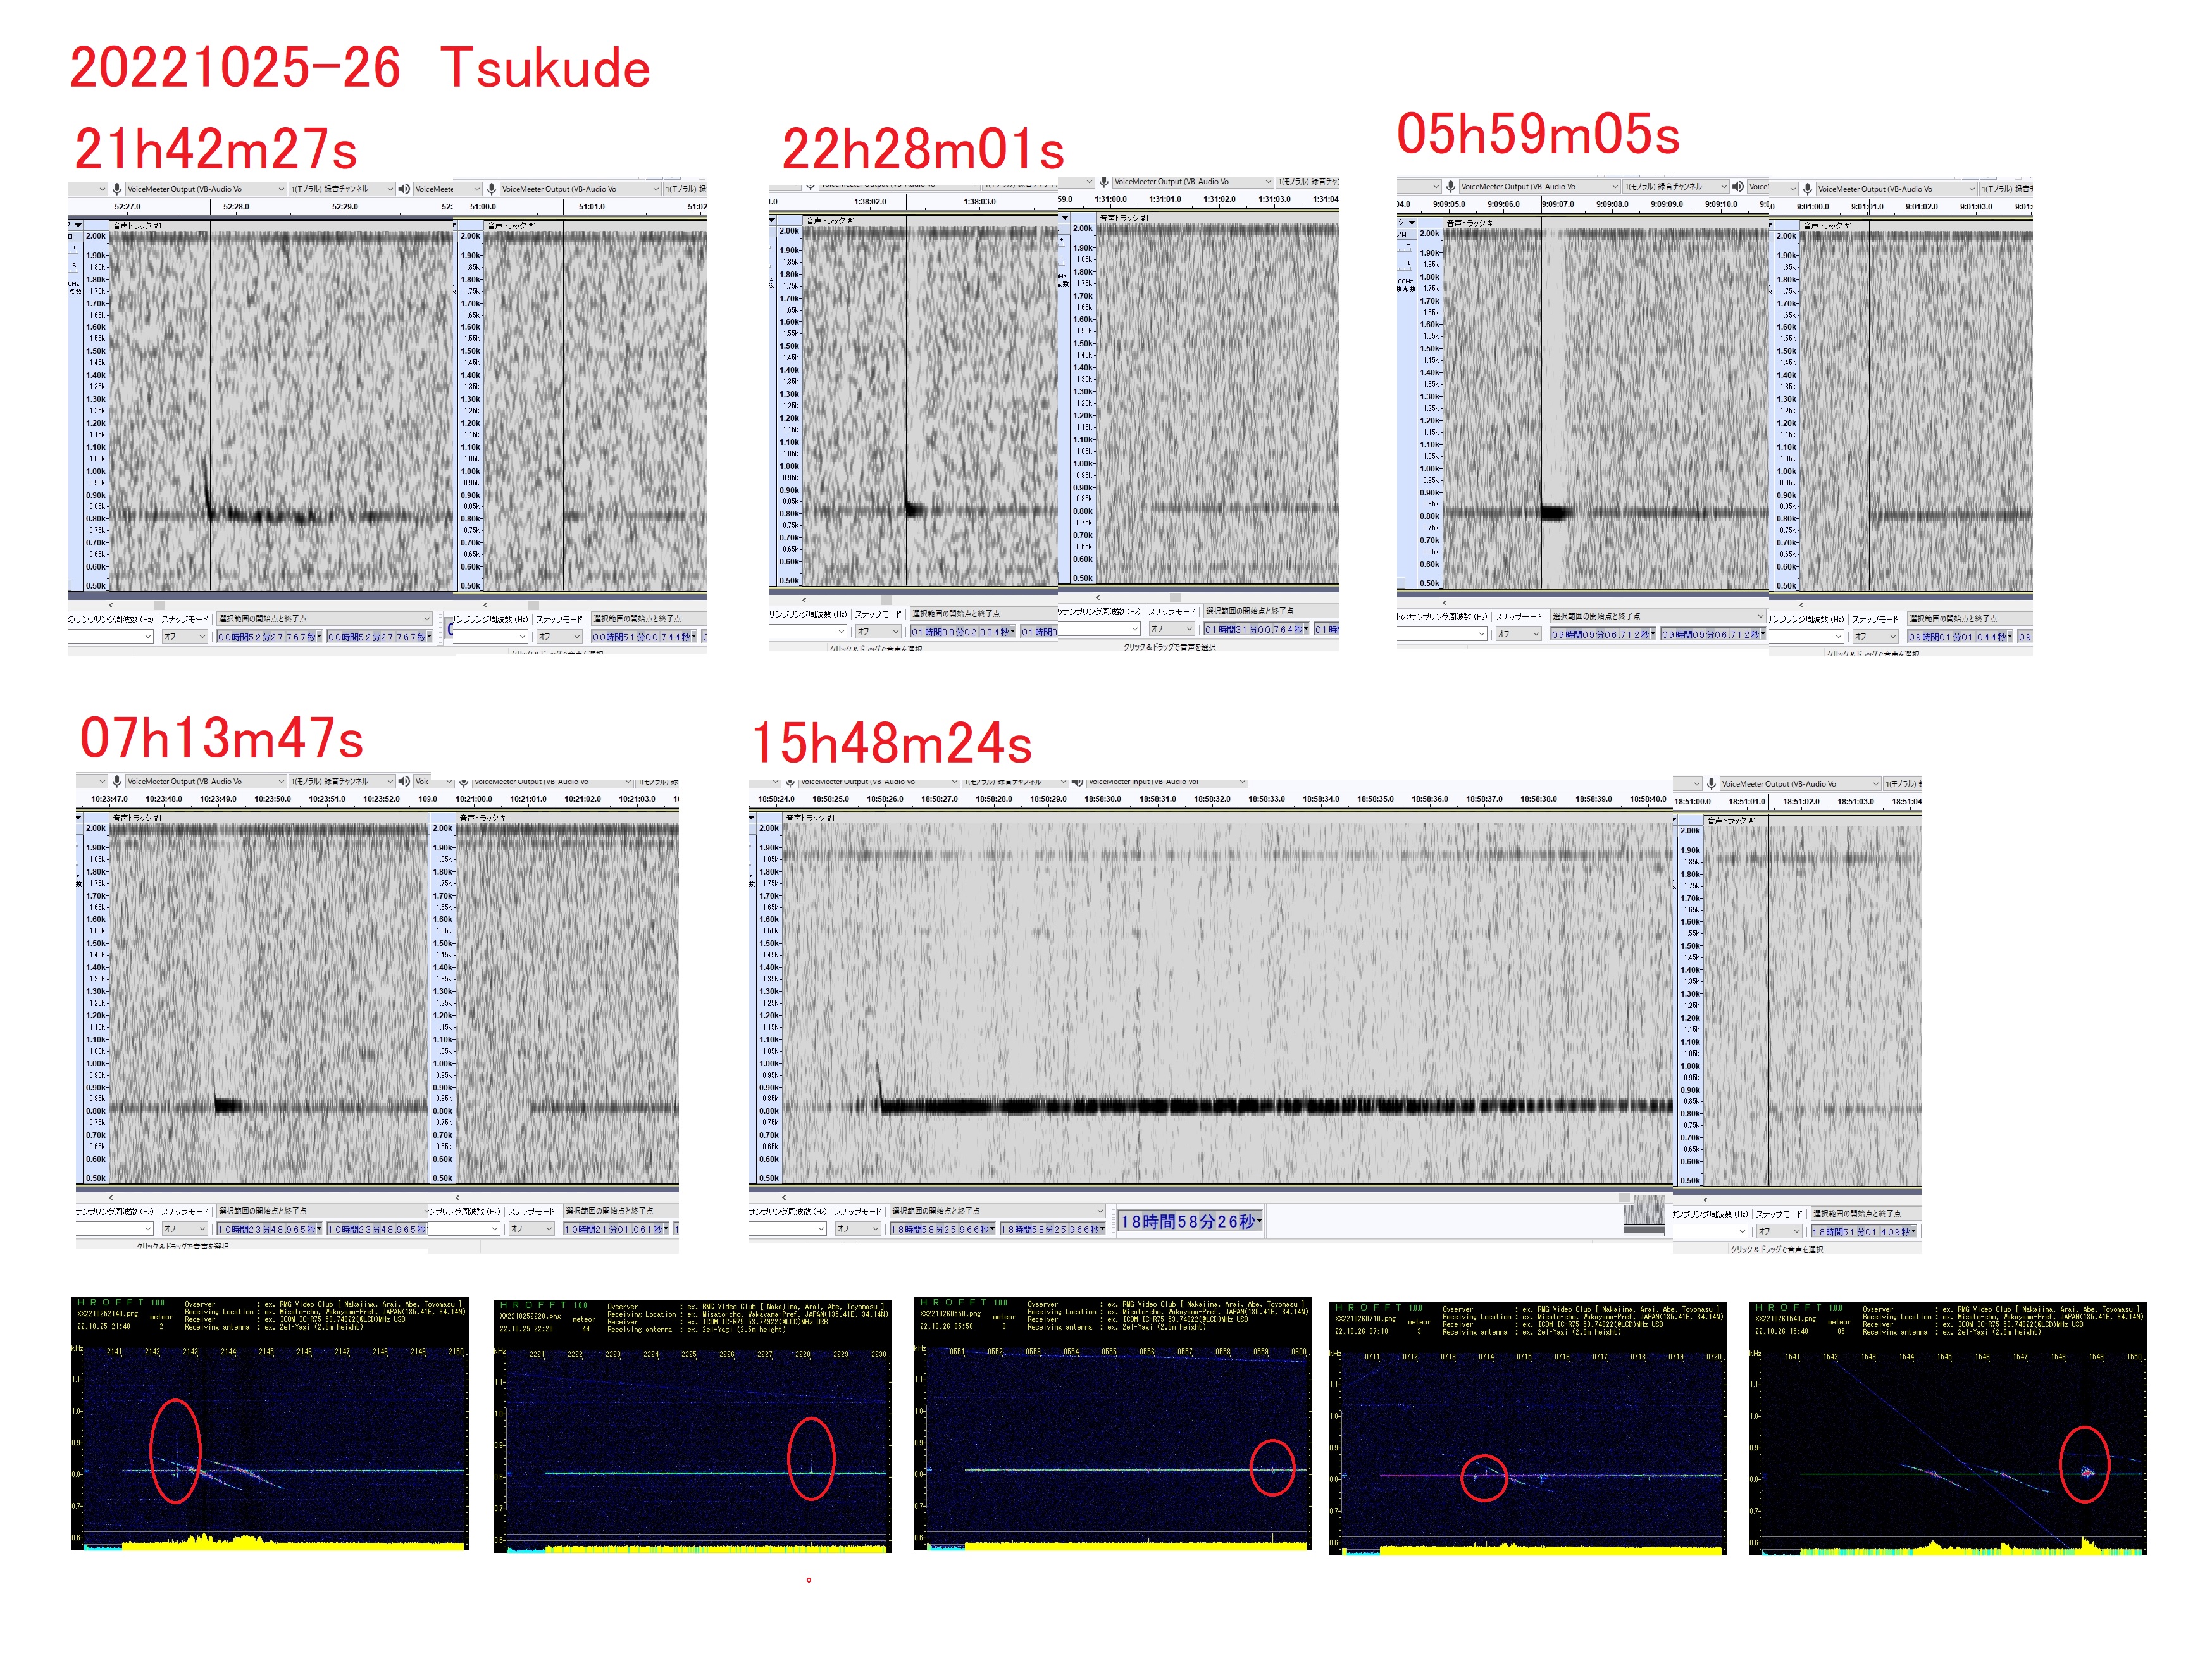
Task: Click selection start field 00時間52分27.767秒
Action: pyautogui.click(x=268, y=637)
